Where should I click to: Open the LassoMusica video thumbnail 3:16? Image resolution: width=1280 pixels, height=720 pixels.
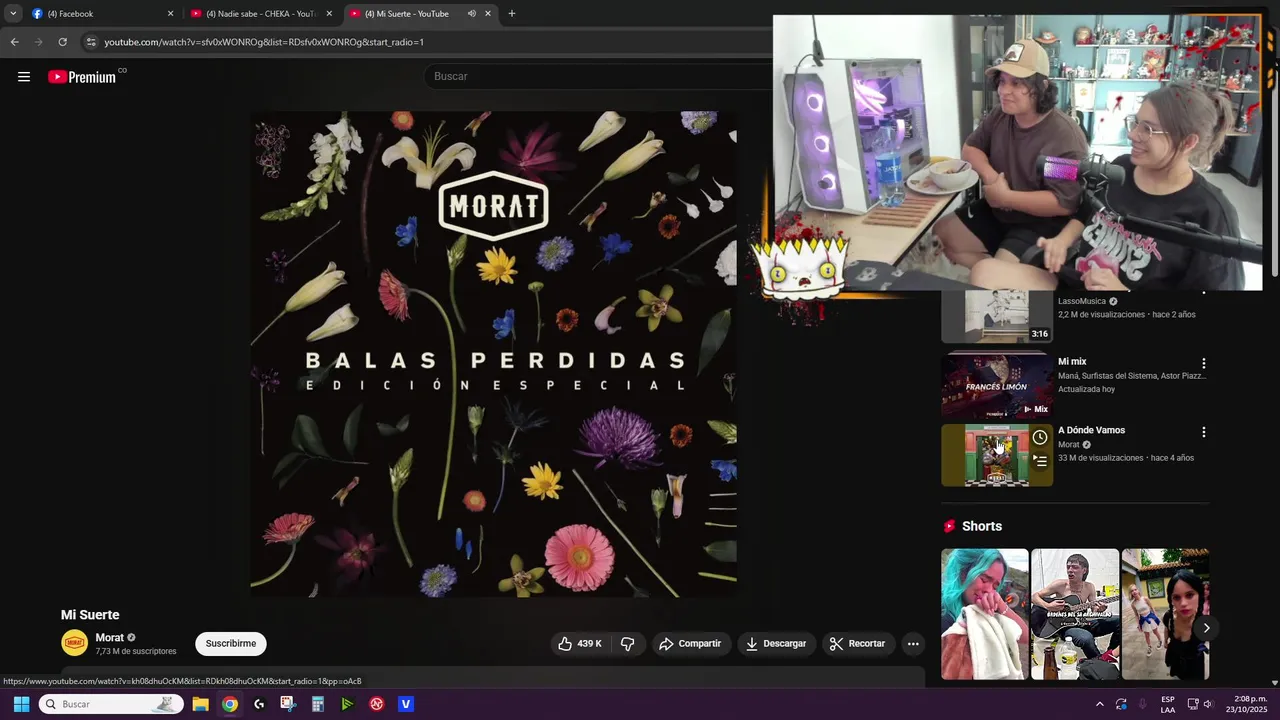coord(997,317)
